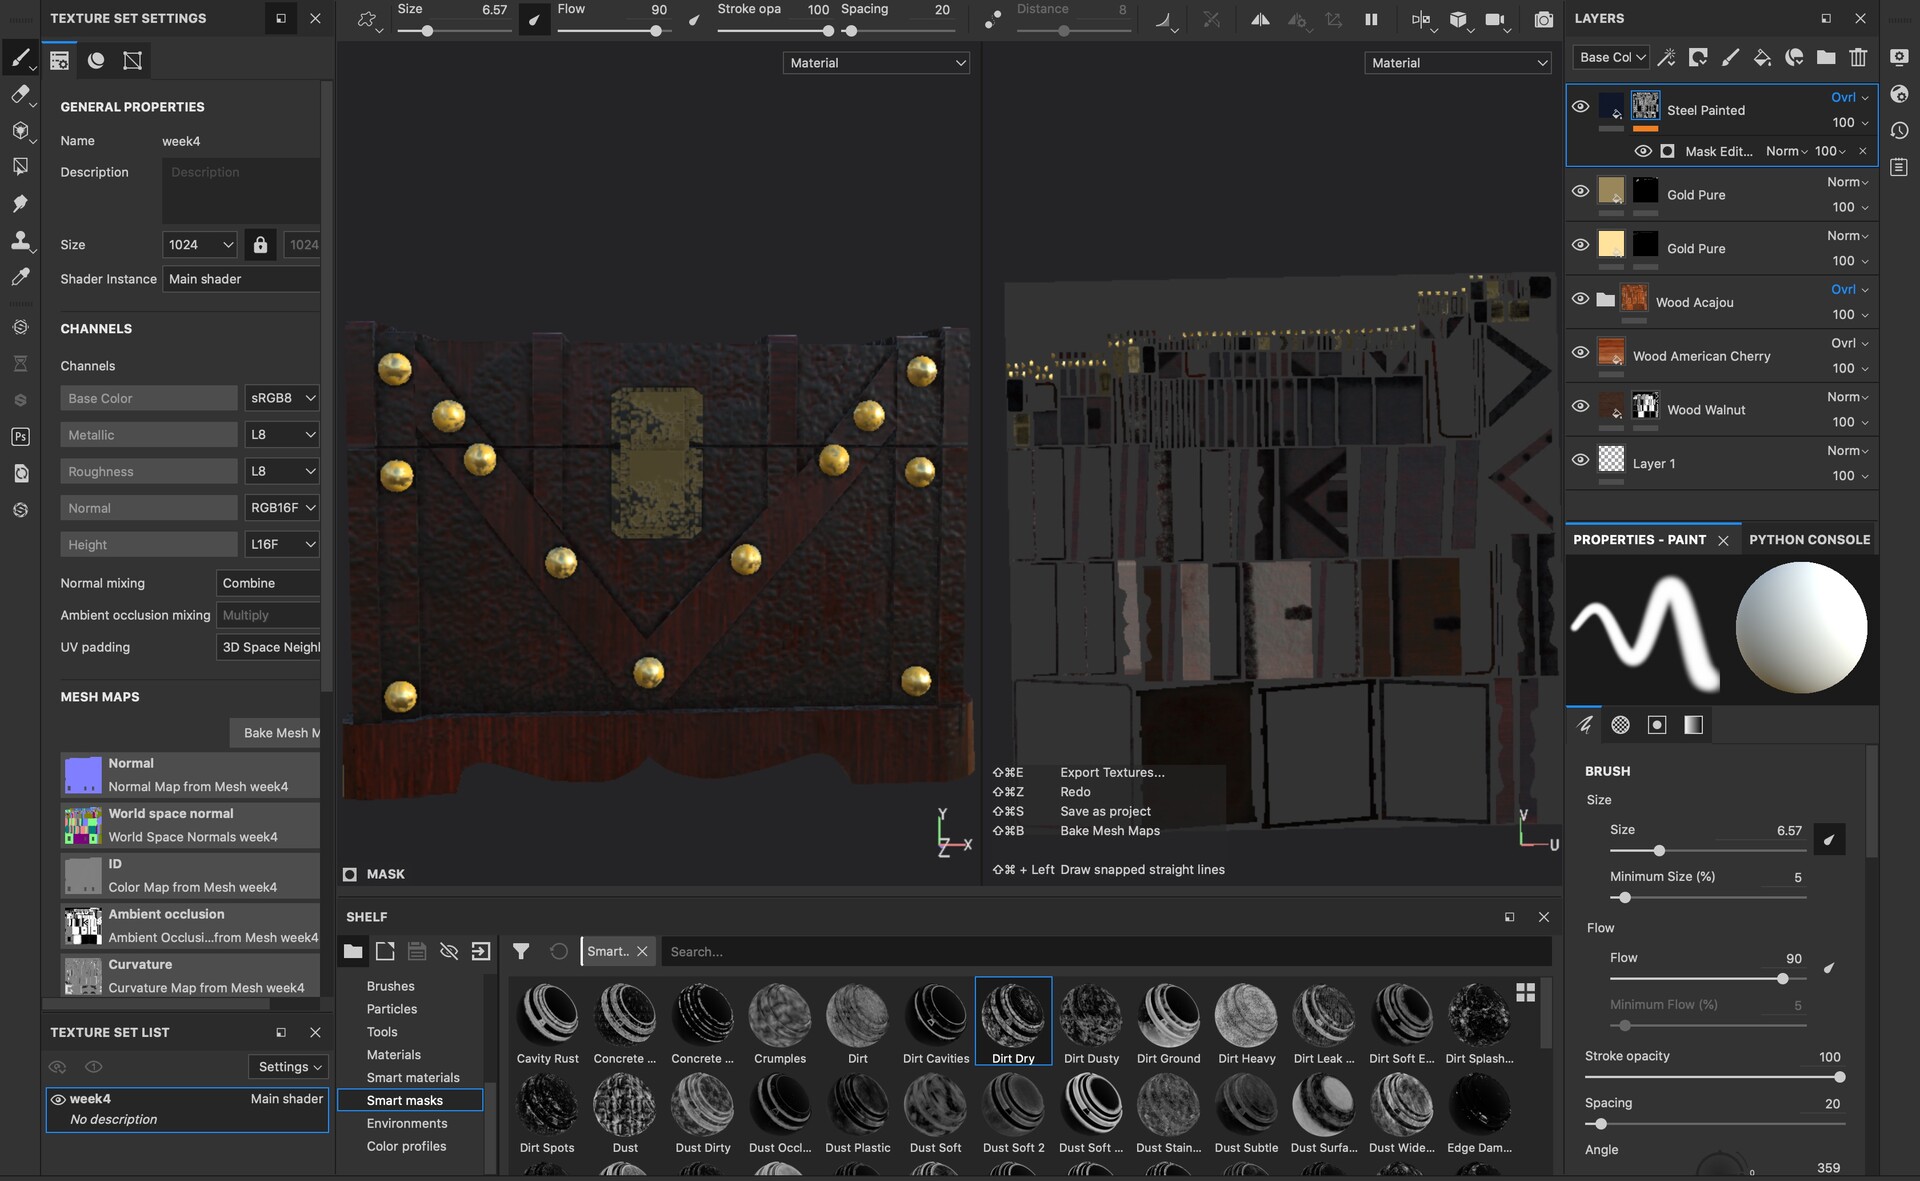The image size is (1920, 1181).
Task: Add a folder in Layers panel
Action: click(x=1825, y=57)
